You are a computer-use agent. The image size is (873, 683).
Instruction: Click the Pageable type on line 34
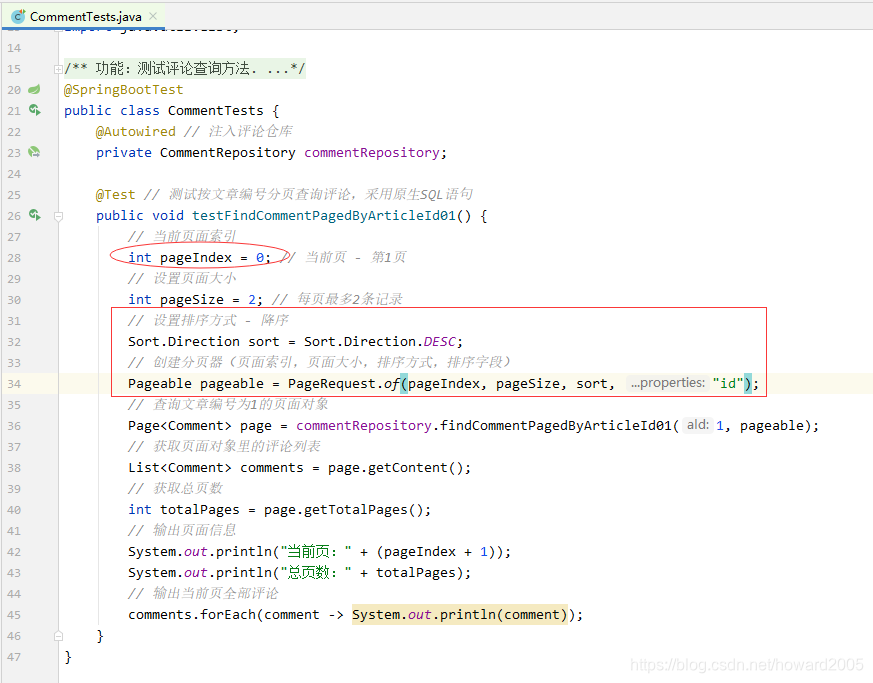click(160, 384)
